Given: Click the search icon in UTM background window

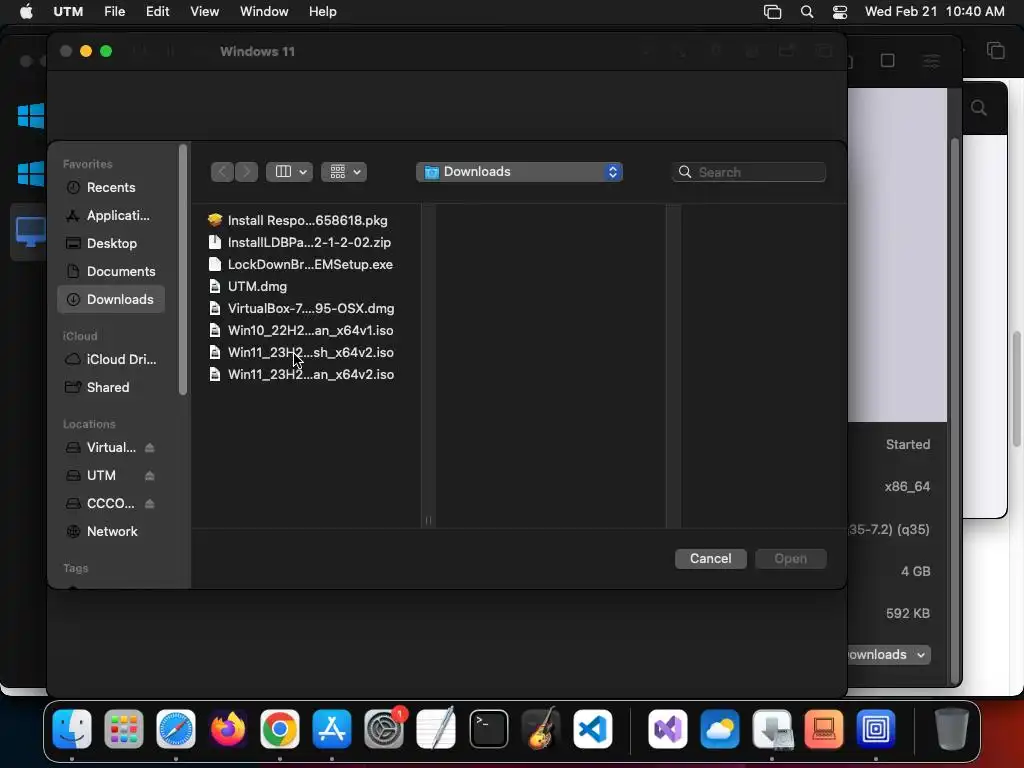Looking at the screenshot, I should pyautogui.click(x=978, y=108).
